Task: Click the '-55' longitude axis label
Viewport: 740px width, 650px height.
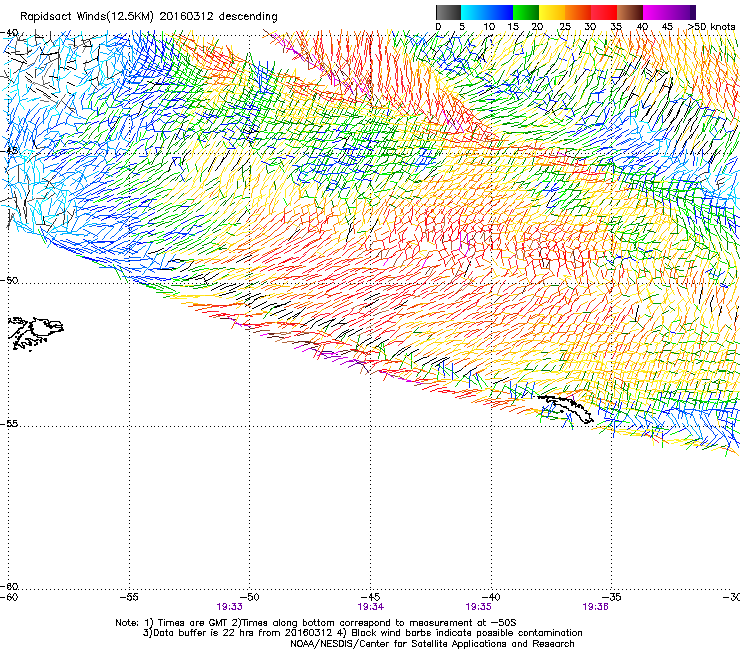Action: 129,597
